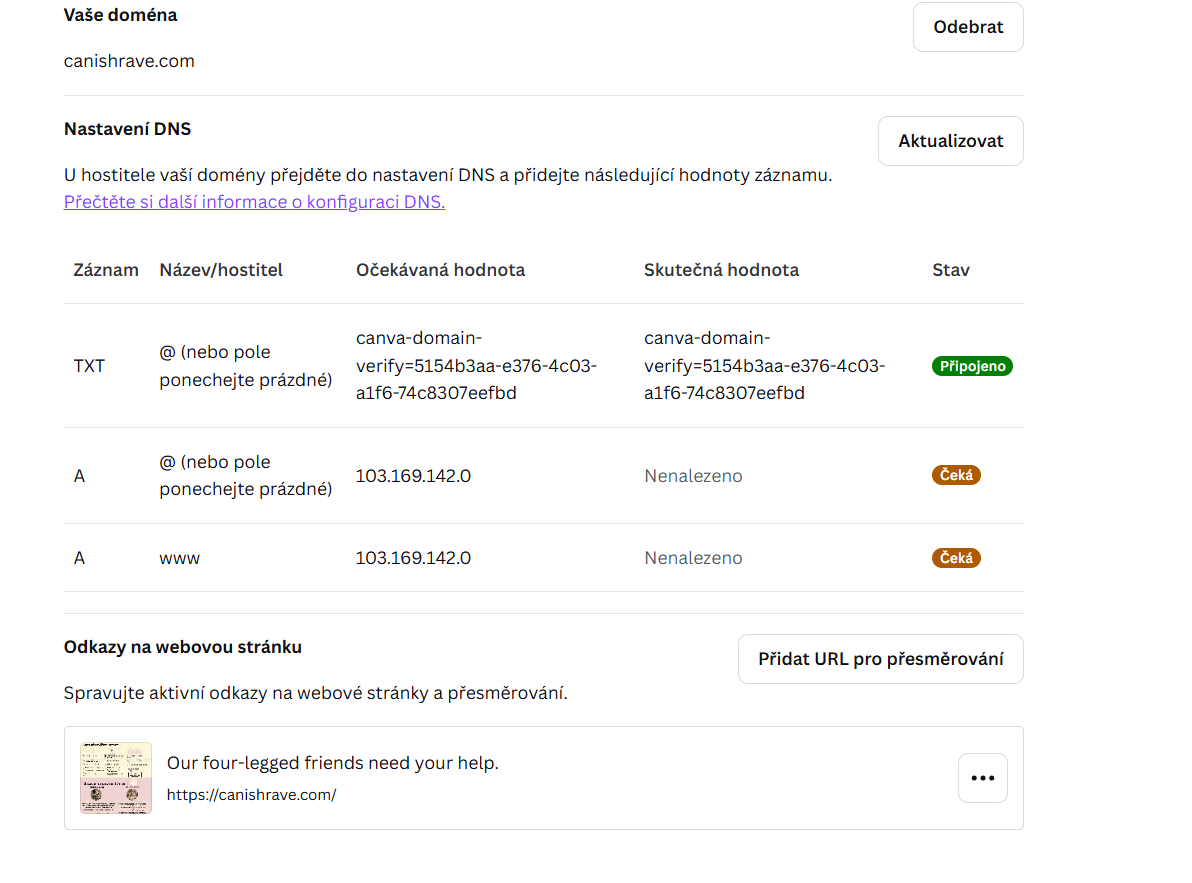Click the Stav column header
The image size is (1192, 883).
(x=950, y=270)
